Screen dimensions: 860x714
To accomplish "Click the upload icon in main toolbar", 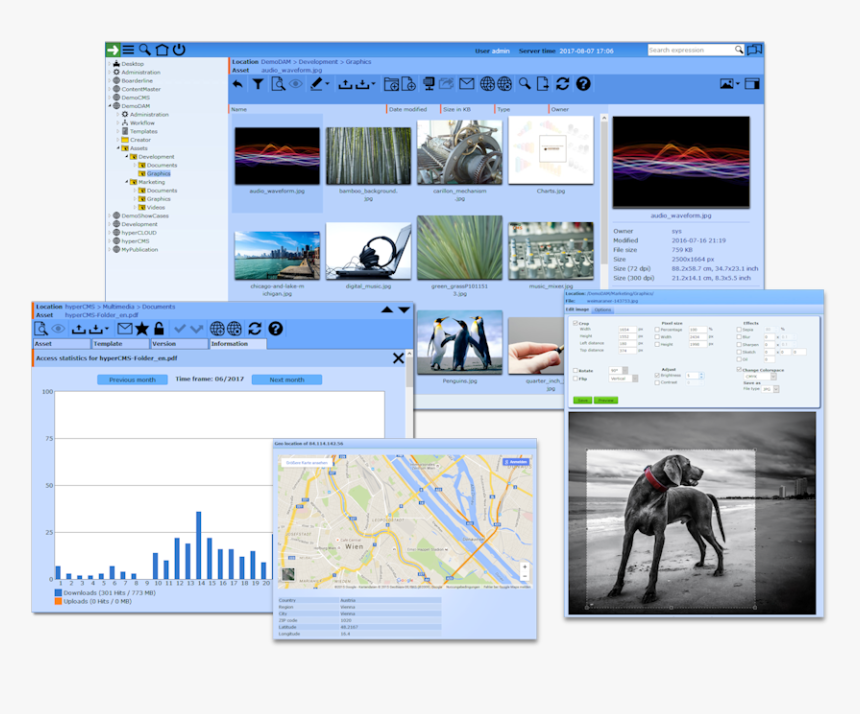I will (x=345, y=84).
